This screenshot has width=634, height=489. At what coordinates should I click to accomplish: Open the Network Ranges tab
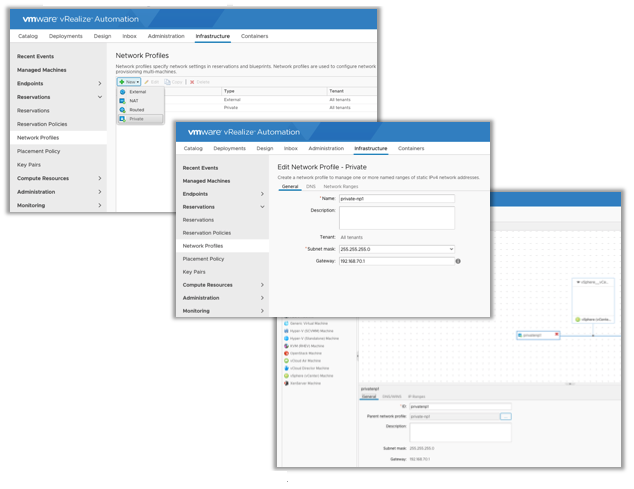[x=341, y=186]
